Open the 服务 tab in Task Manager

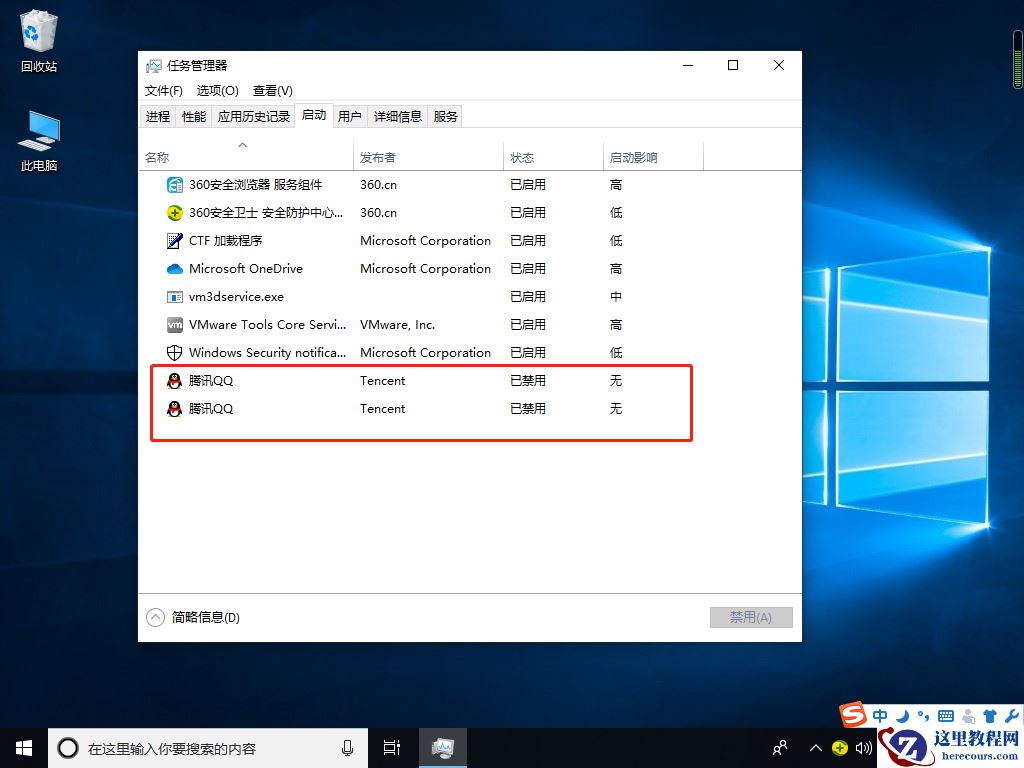pyautogui.click(x=447, y=116)
